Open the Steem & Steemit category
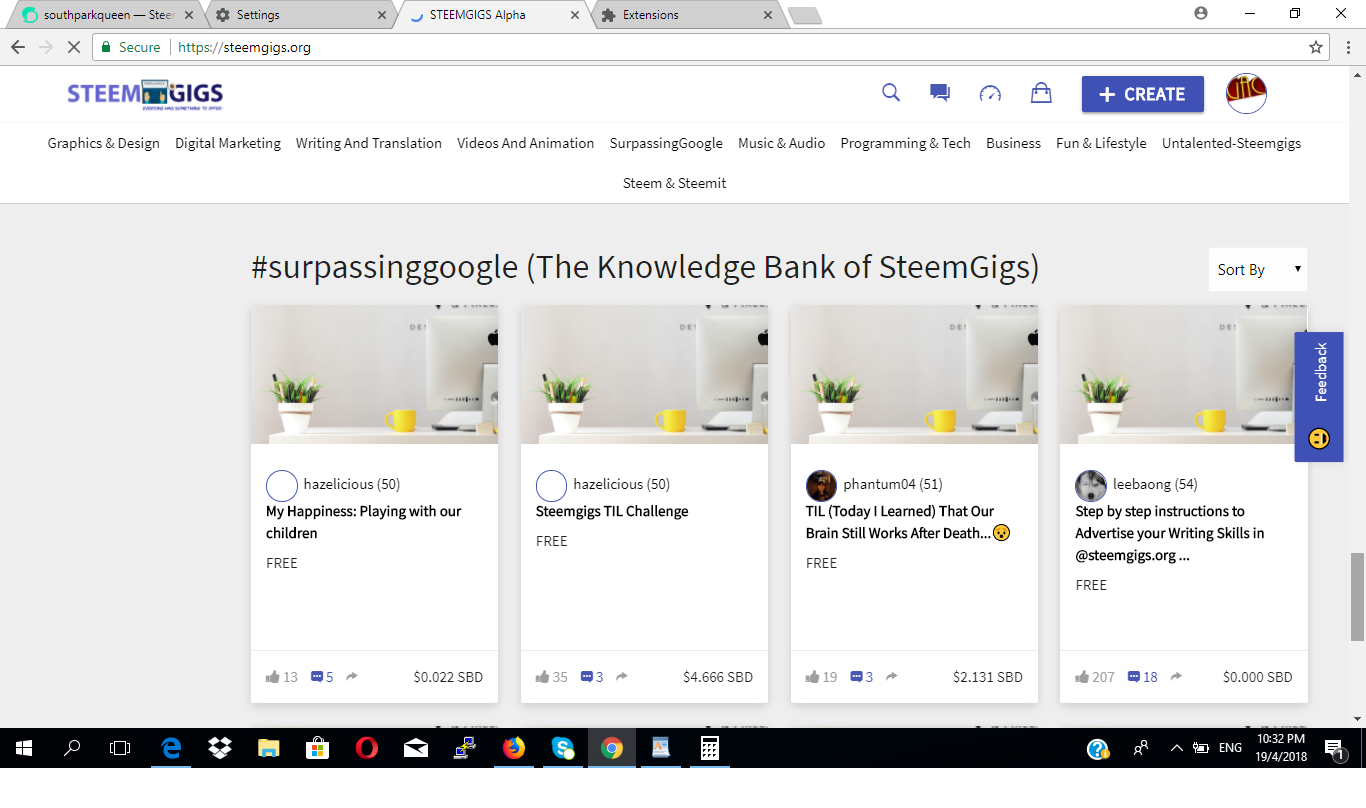Image resolution: width=1366 pixels, height=808 pixels. [675, 183]
